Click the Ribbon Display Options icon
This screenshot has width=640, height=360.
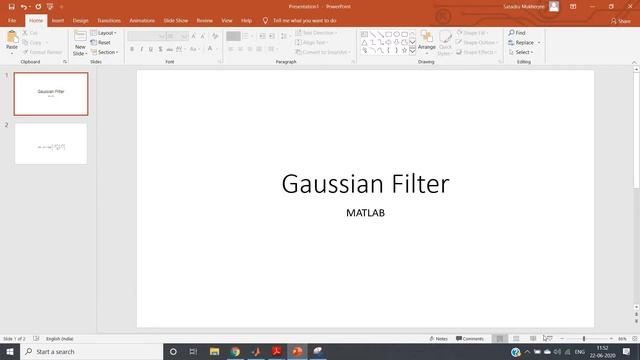(x=573, y=7)
